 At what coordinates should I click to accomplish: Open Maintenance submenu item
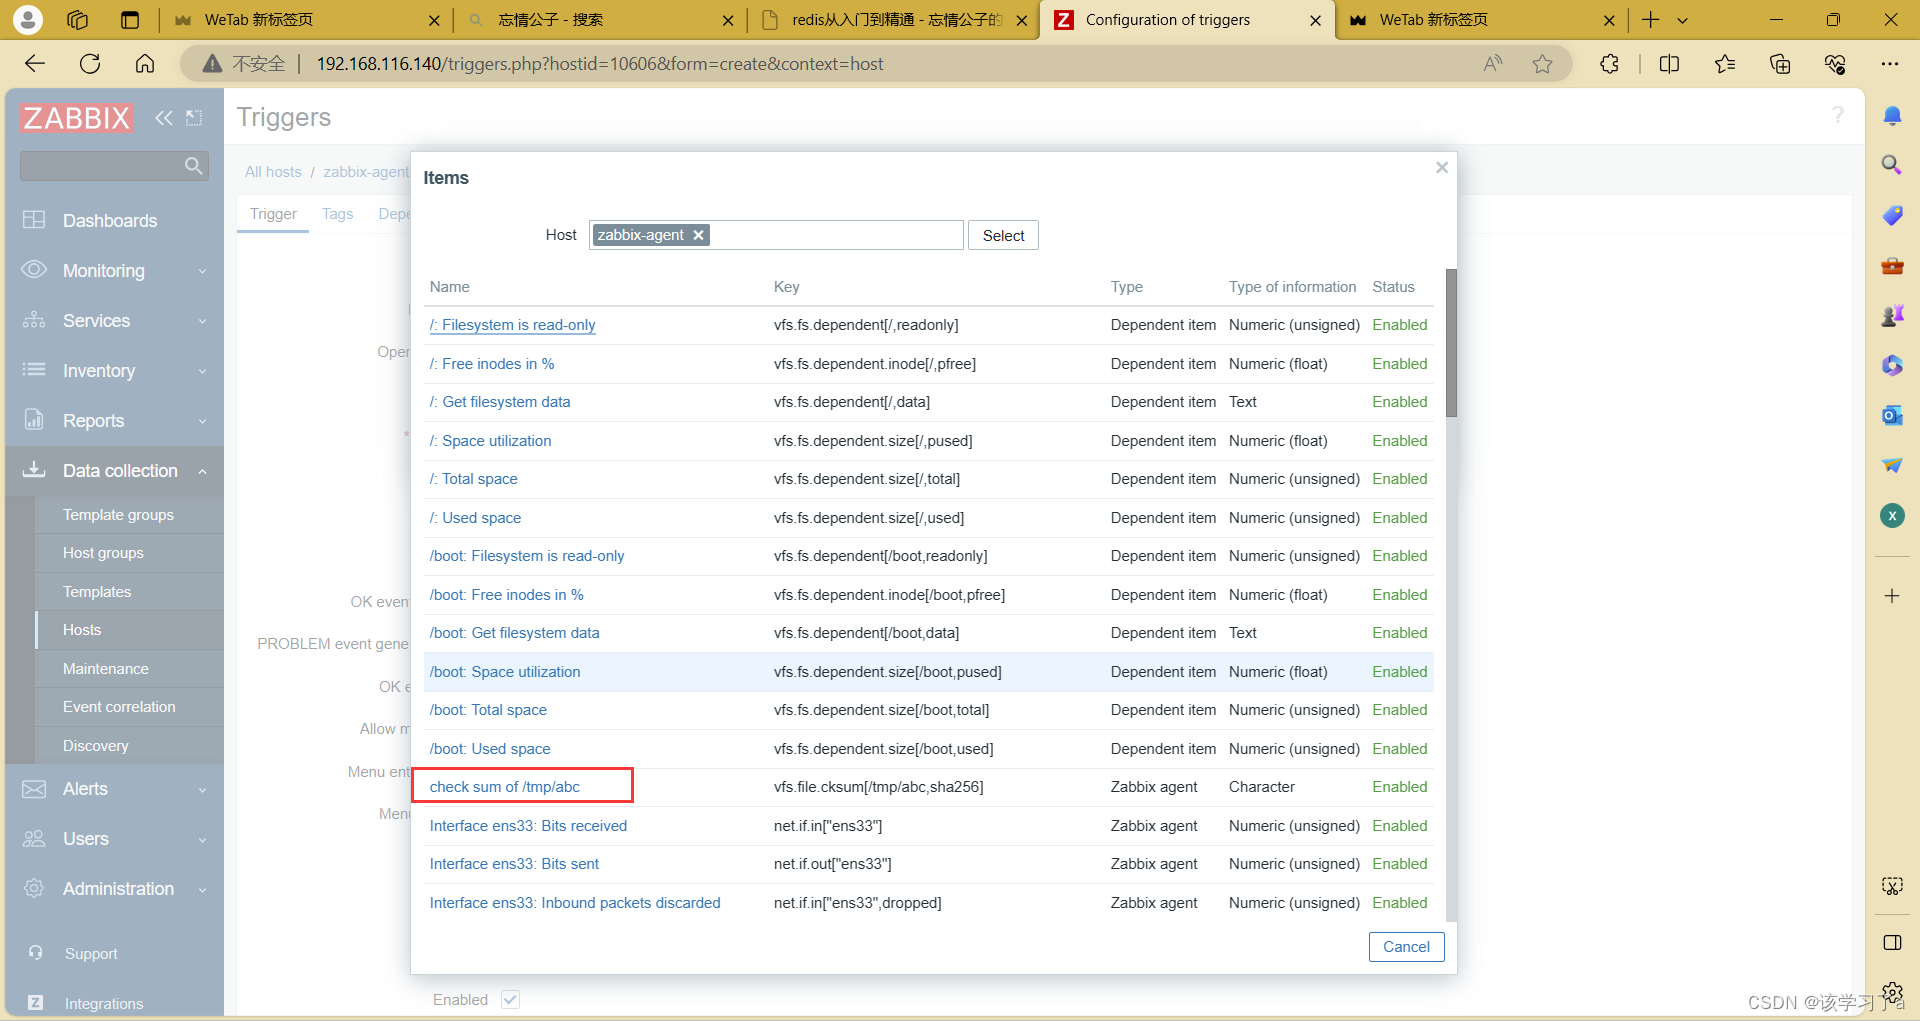coord(105,669)
